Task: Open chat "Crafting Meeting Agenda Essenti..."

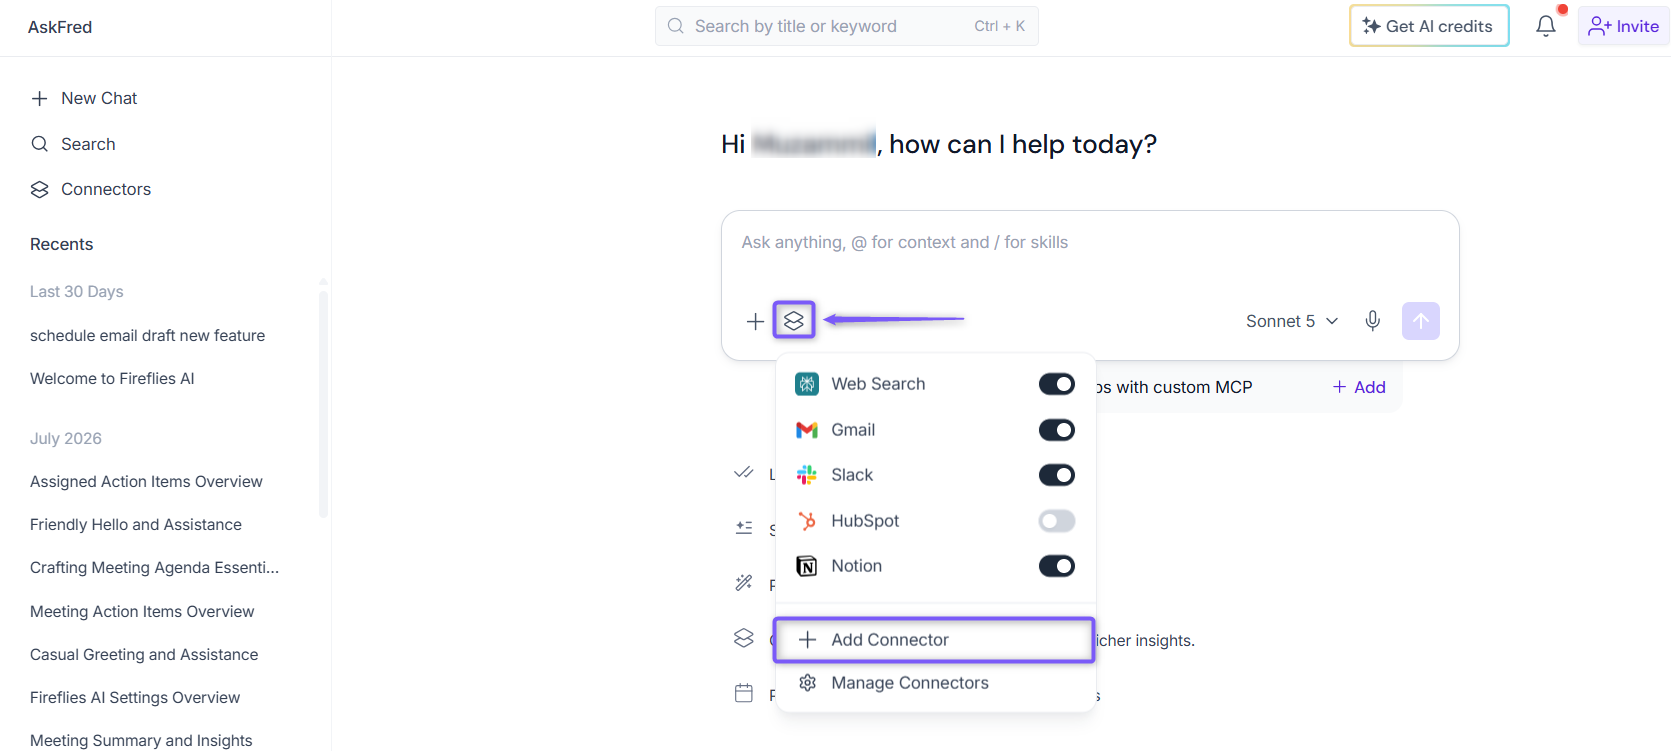Action: (x=155, y=568)
